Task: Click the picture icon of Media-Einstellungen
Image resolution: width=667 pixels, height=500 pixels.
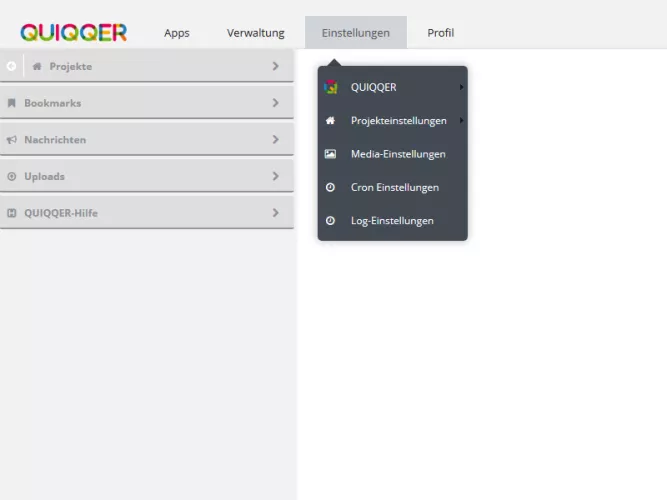Action: pos(330,154)
